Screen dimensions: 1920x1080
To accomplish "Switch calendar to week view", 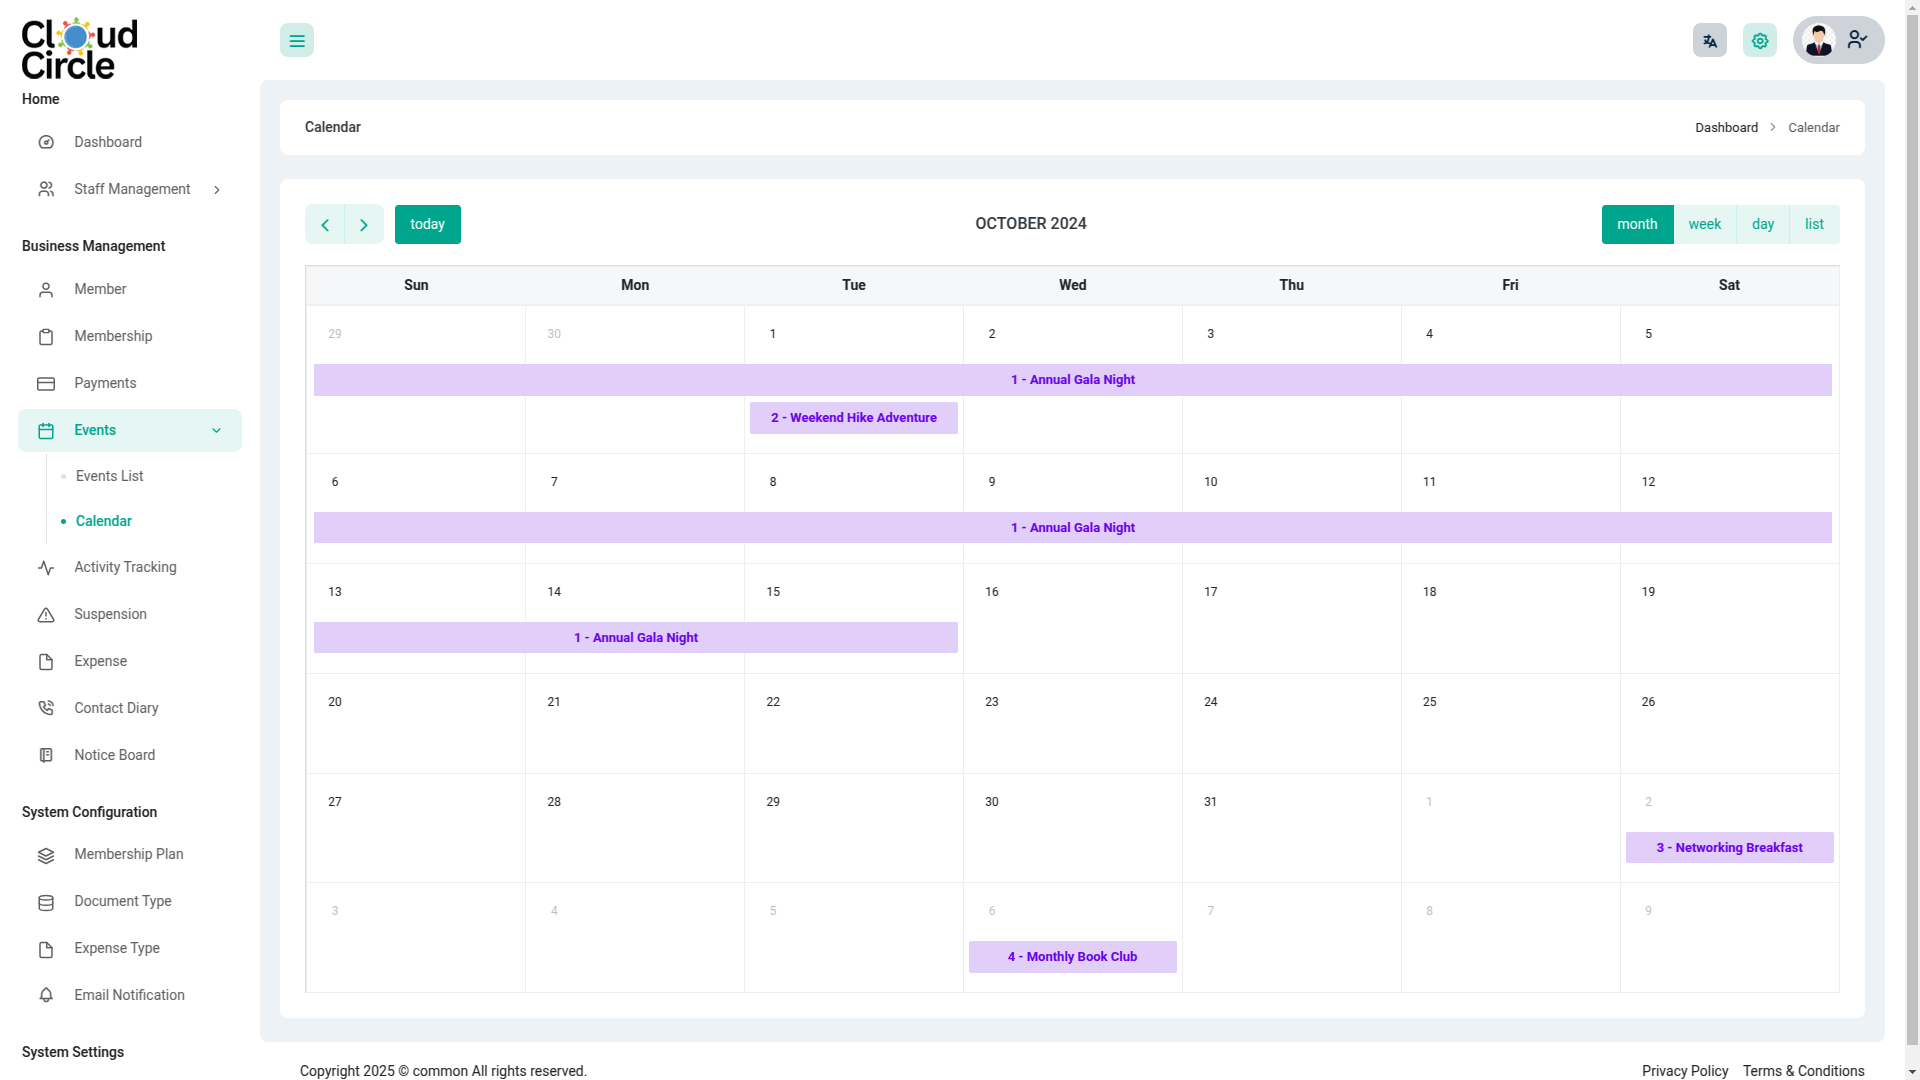I will click(x=1704, y=224).
